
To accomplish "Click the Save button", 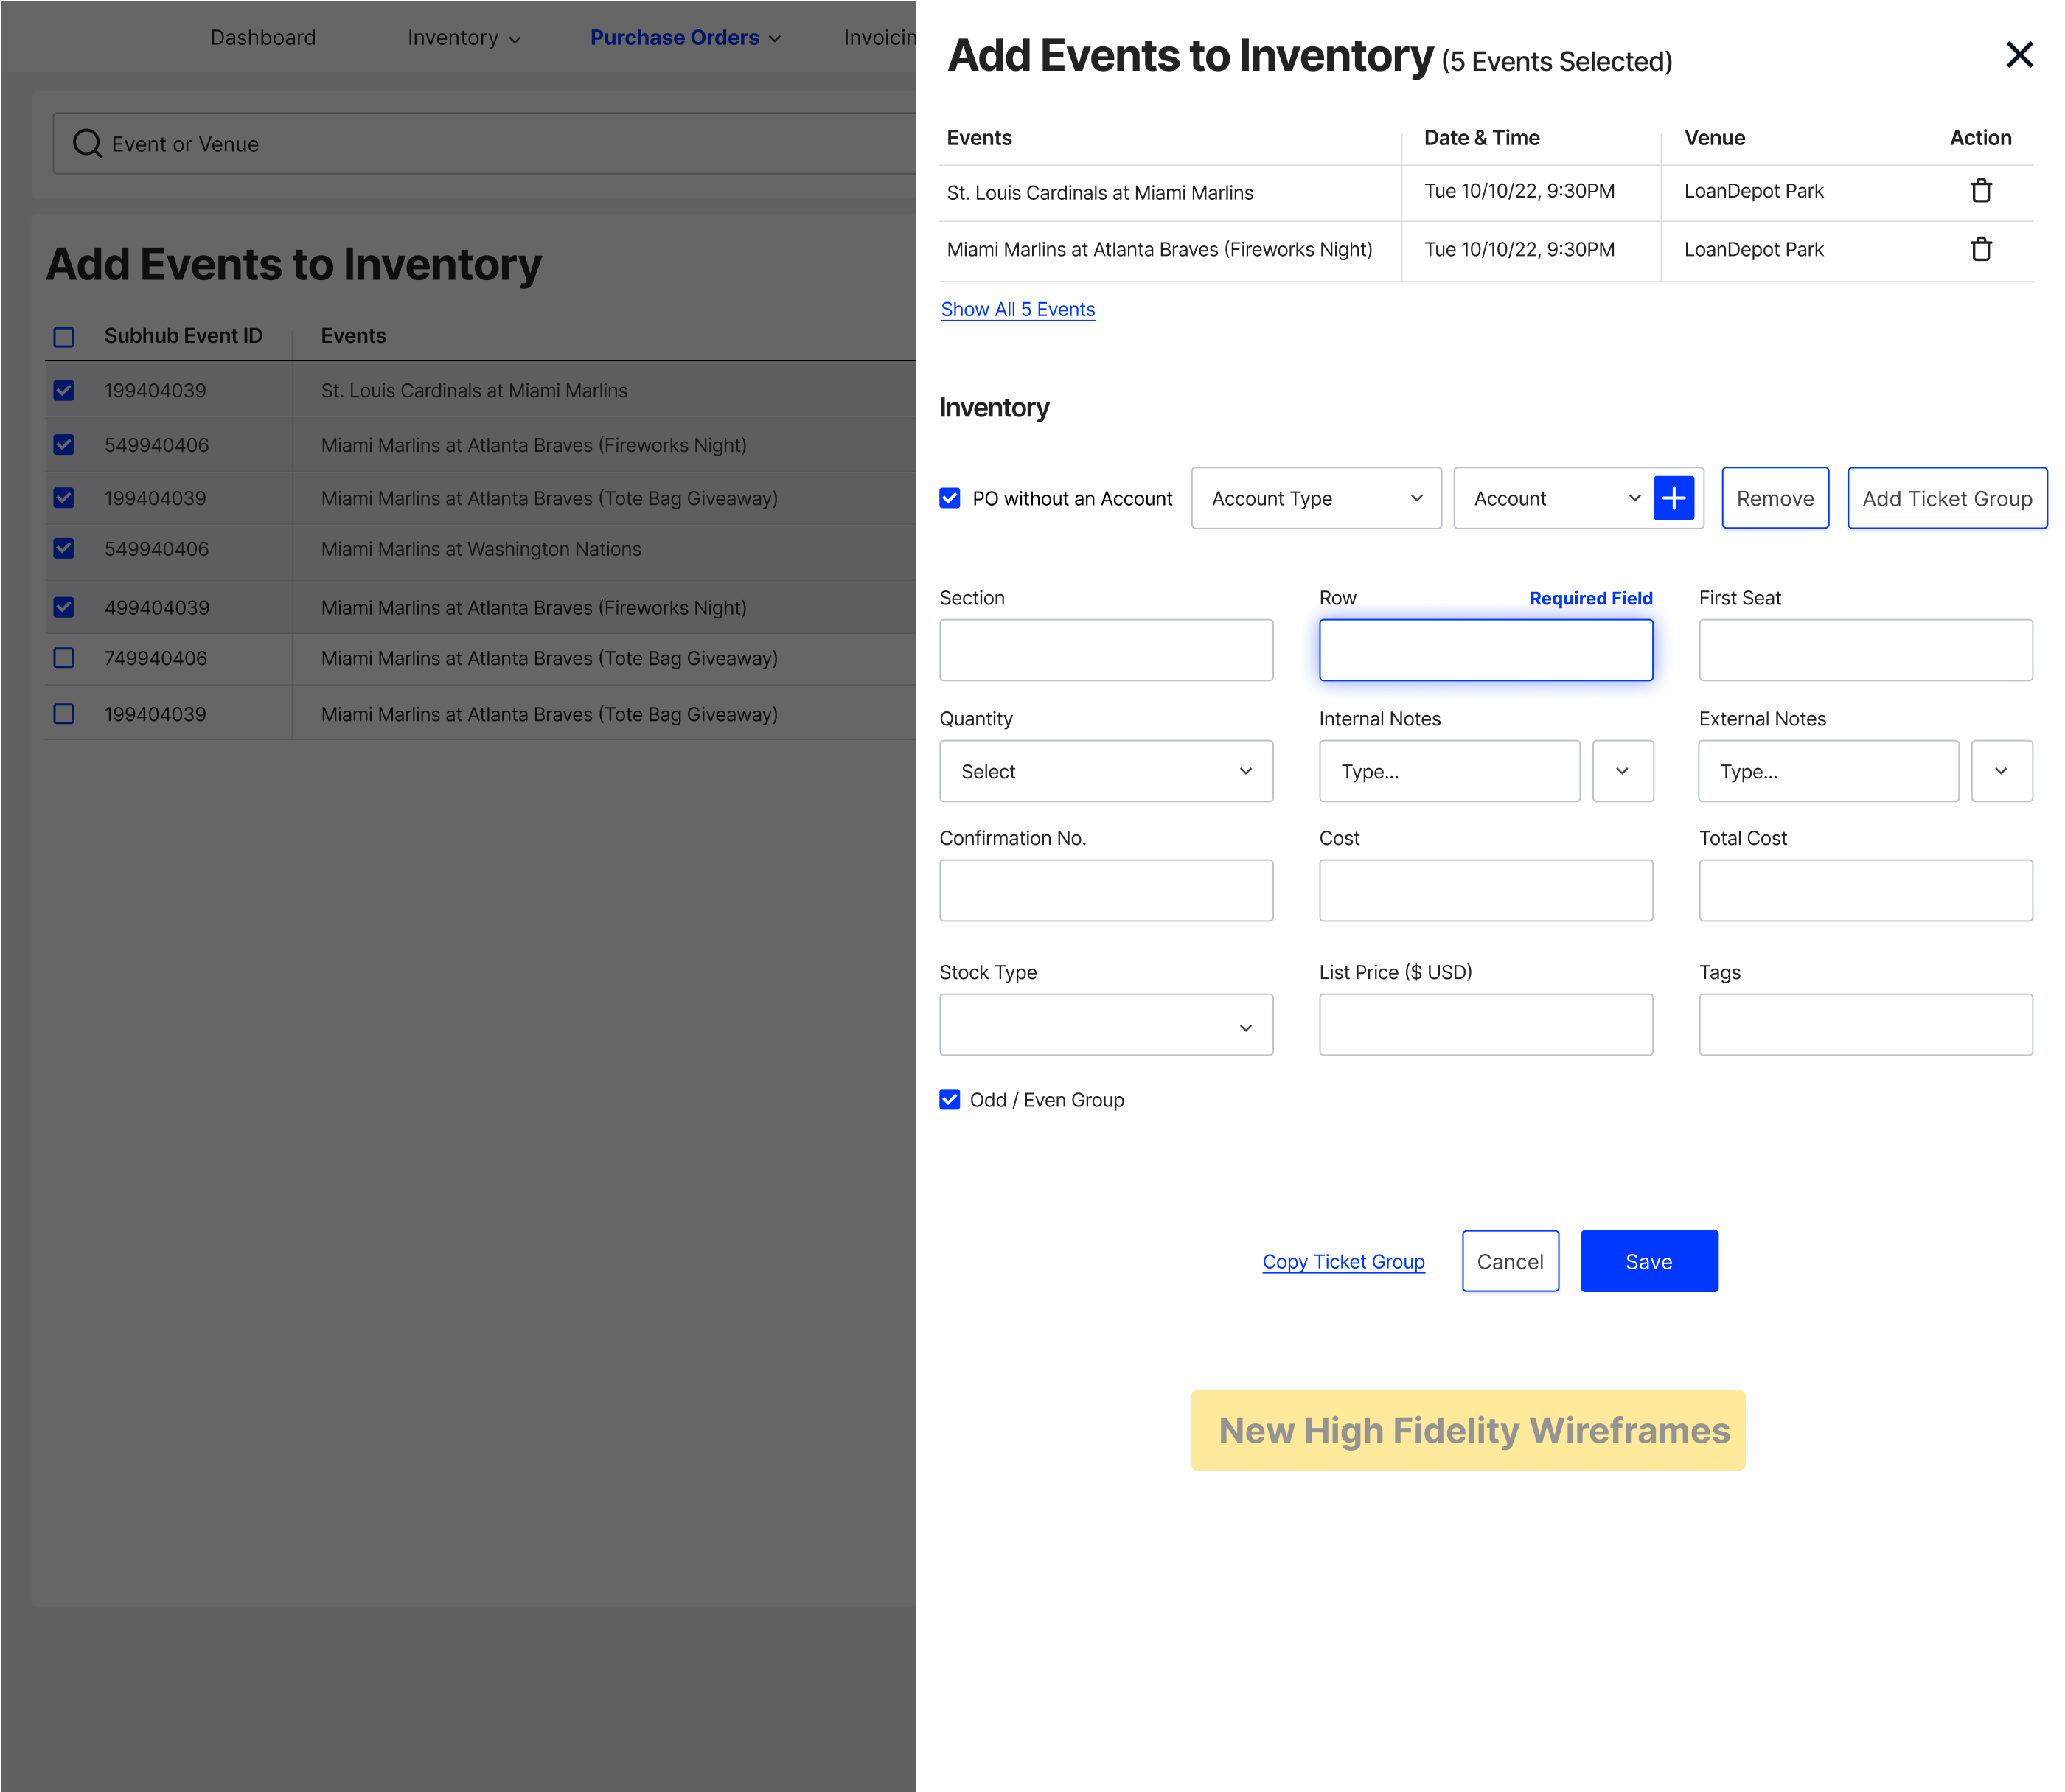I will pyautogui.click(x=1648, y=1261).
